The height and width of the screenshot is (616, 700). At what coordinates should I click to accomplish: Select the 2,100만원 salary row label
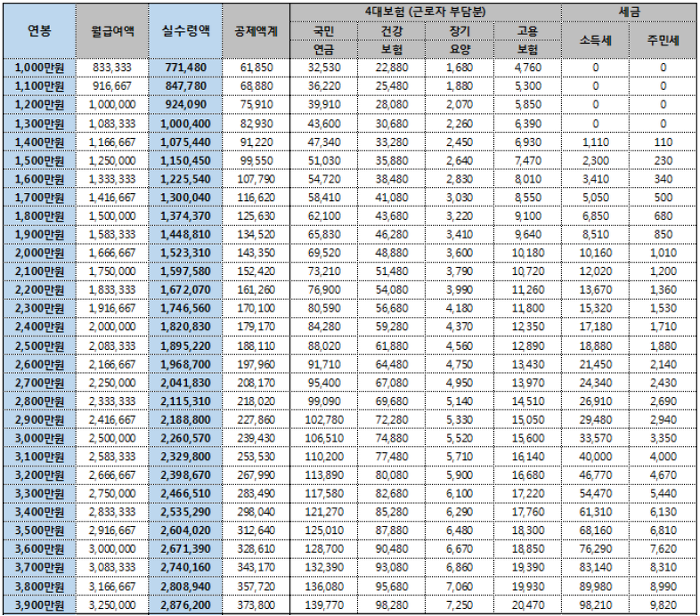coord(40,271)
